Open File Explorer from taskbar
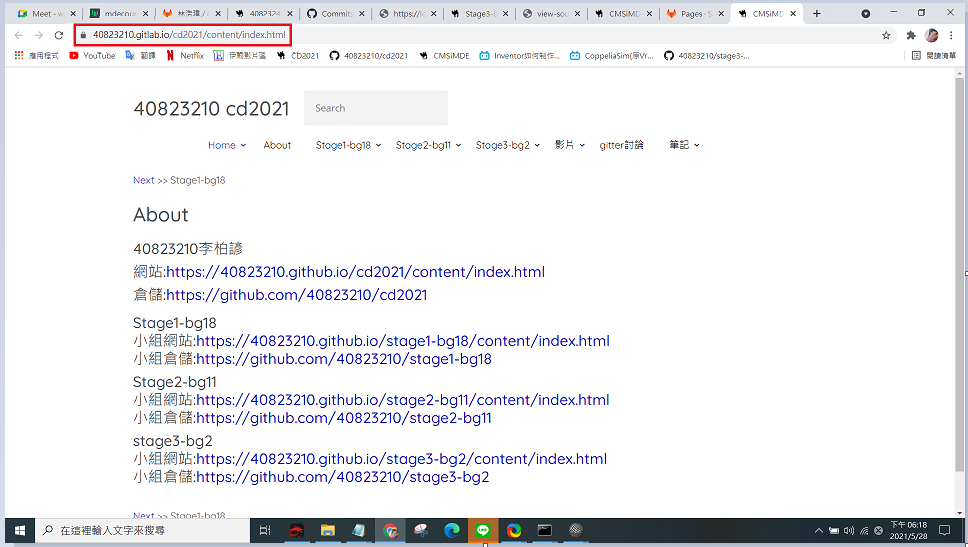The image size is (968, 547). tap(328, 530)
